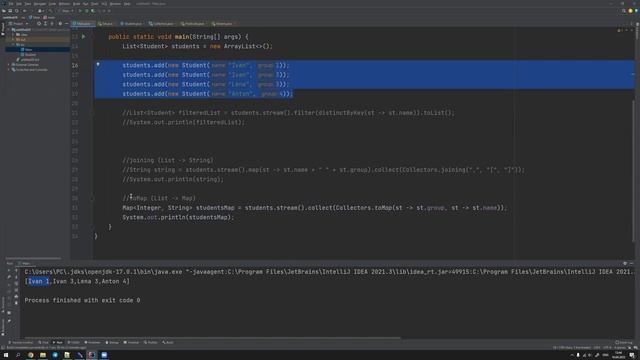The image size is (640, 360).
Task: Hide the Project tool window
Action: pos(67,24)
